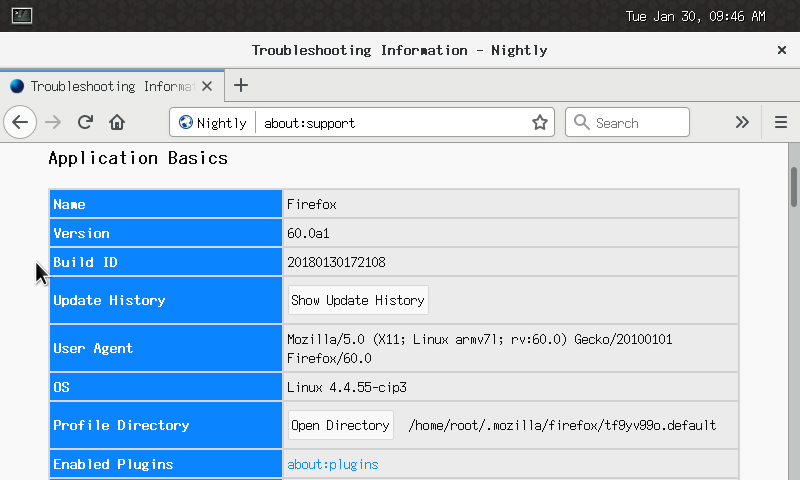Click the Open Directory button
This screenshot has width=800, height=480.
point(340,425)
